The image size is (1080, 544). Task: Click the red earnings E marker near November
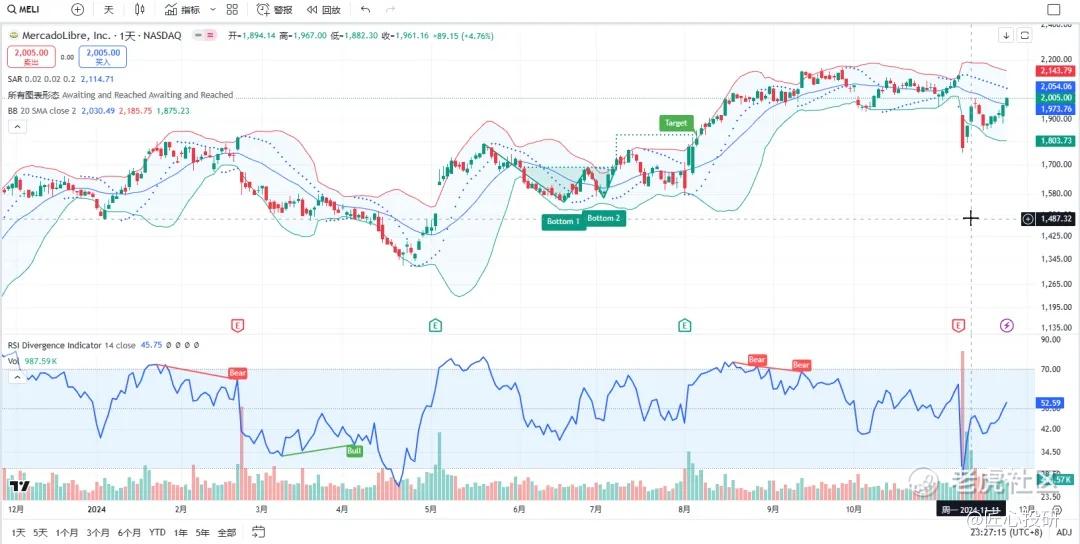click(957, 325)
